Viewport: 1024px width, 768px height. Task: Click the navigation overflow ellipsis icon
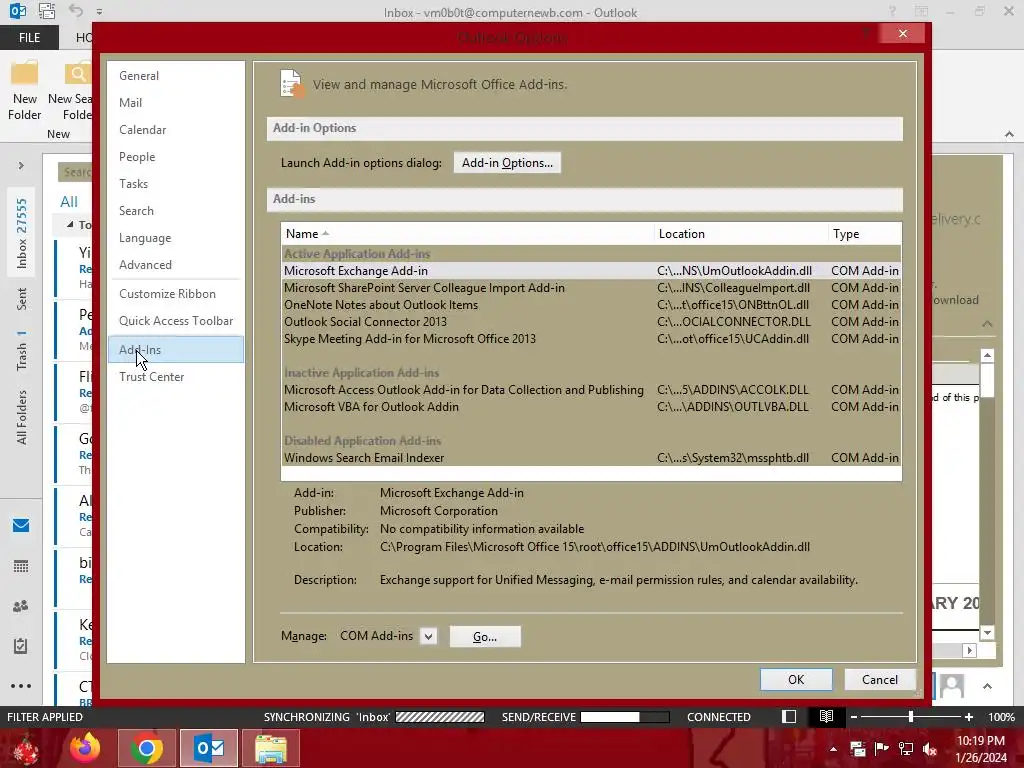coord(21,686)
